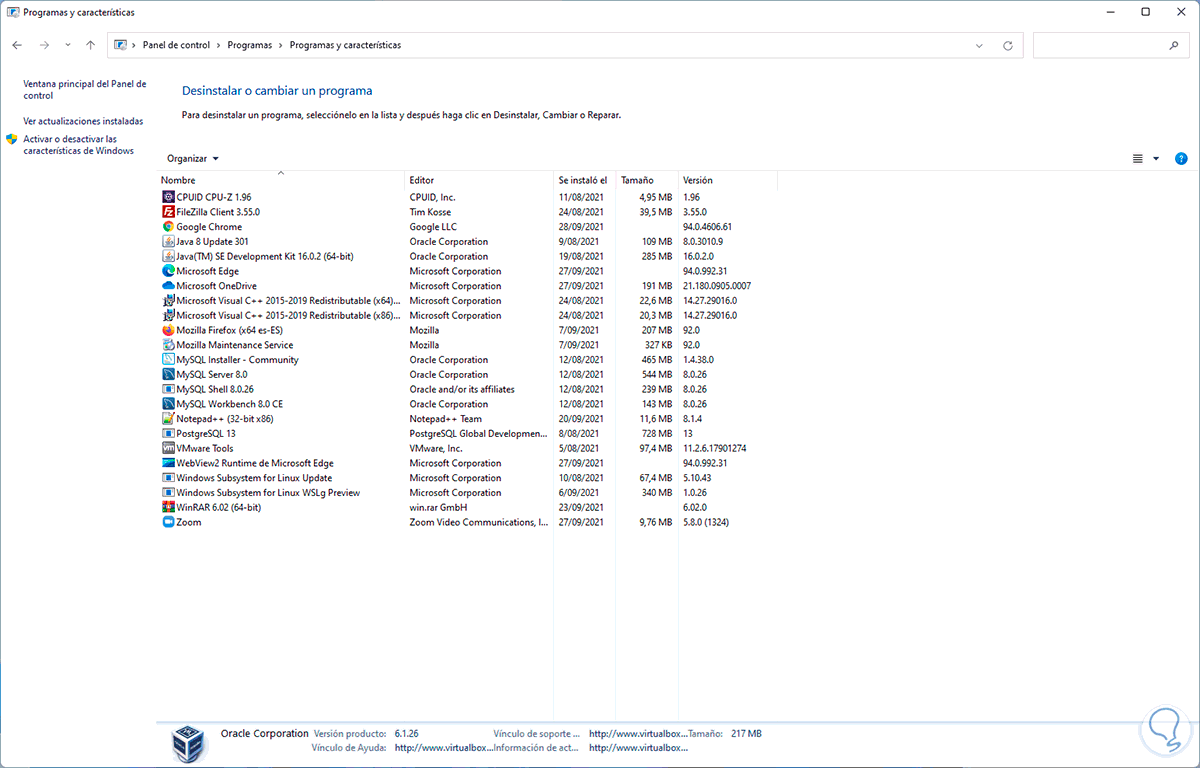Open the help question mark icon

tap(1181, 159)
